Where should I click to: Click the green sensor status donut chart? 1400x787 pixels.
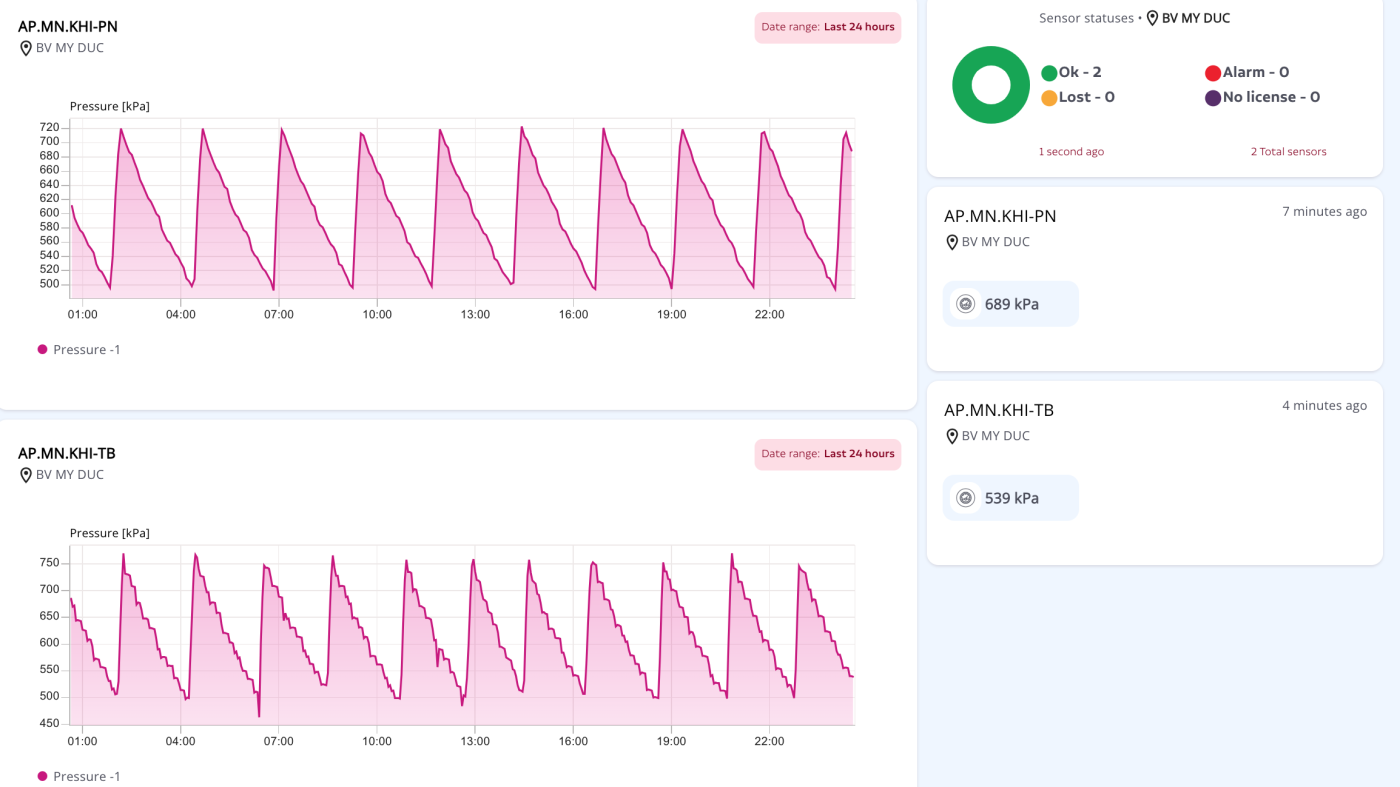991,85
